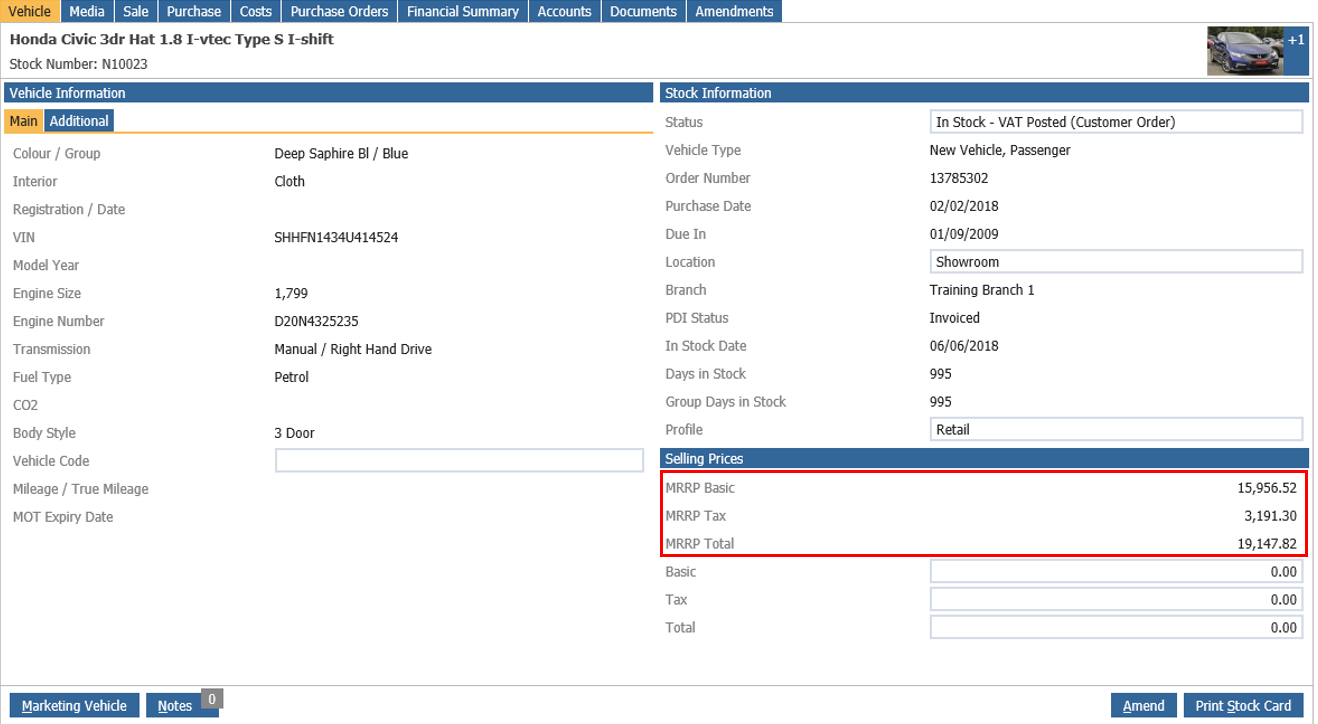Select the colour Deep Saphire Bl / Blue
Screen dimensions: 1318x724
point(341,154)
